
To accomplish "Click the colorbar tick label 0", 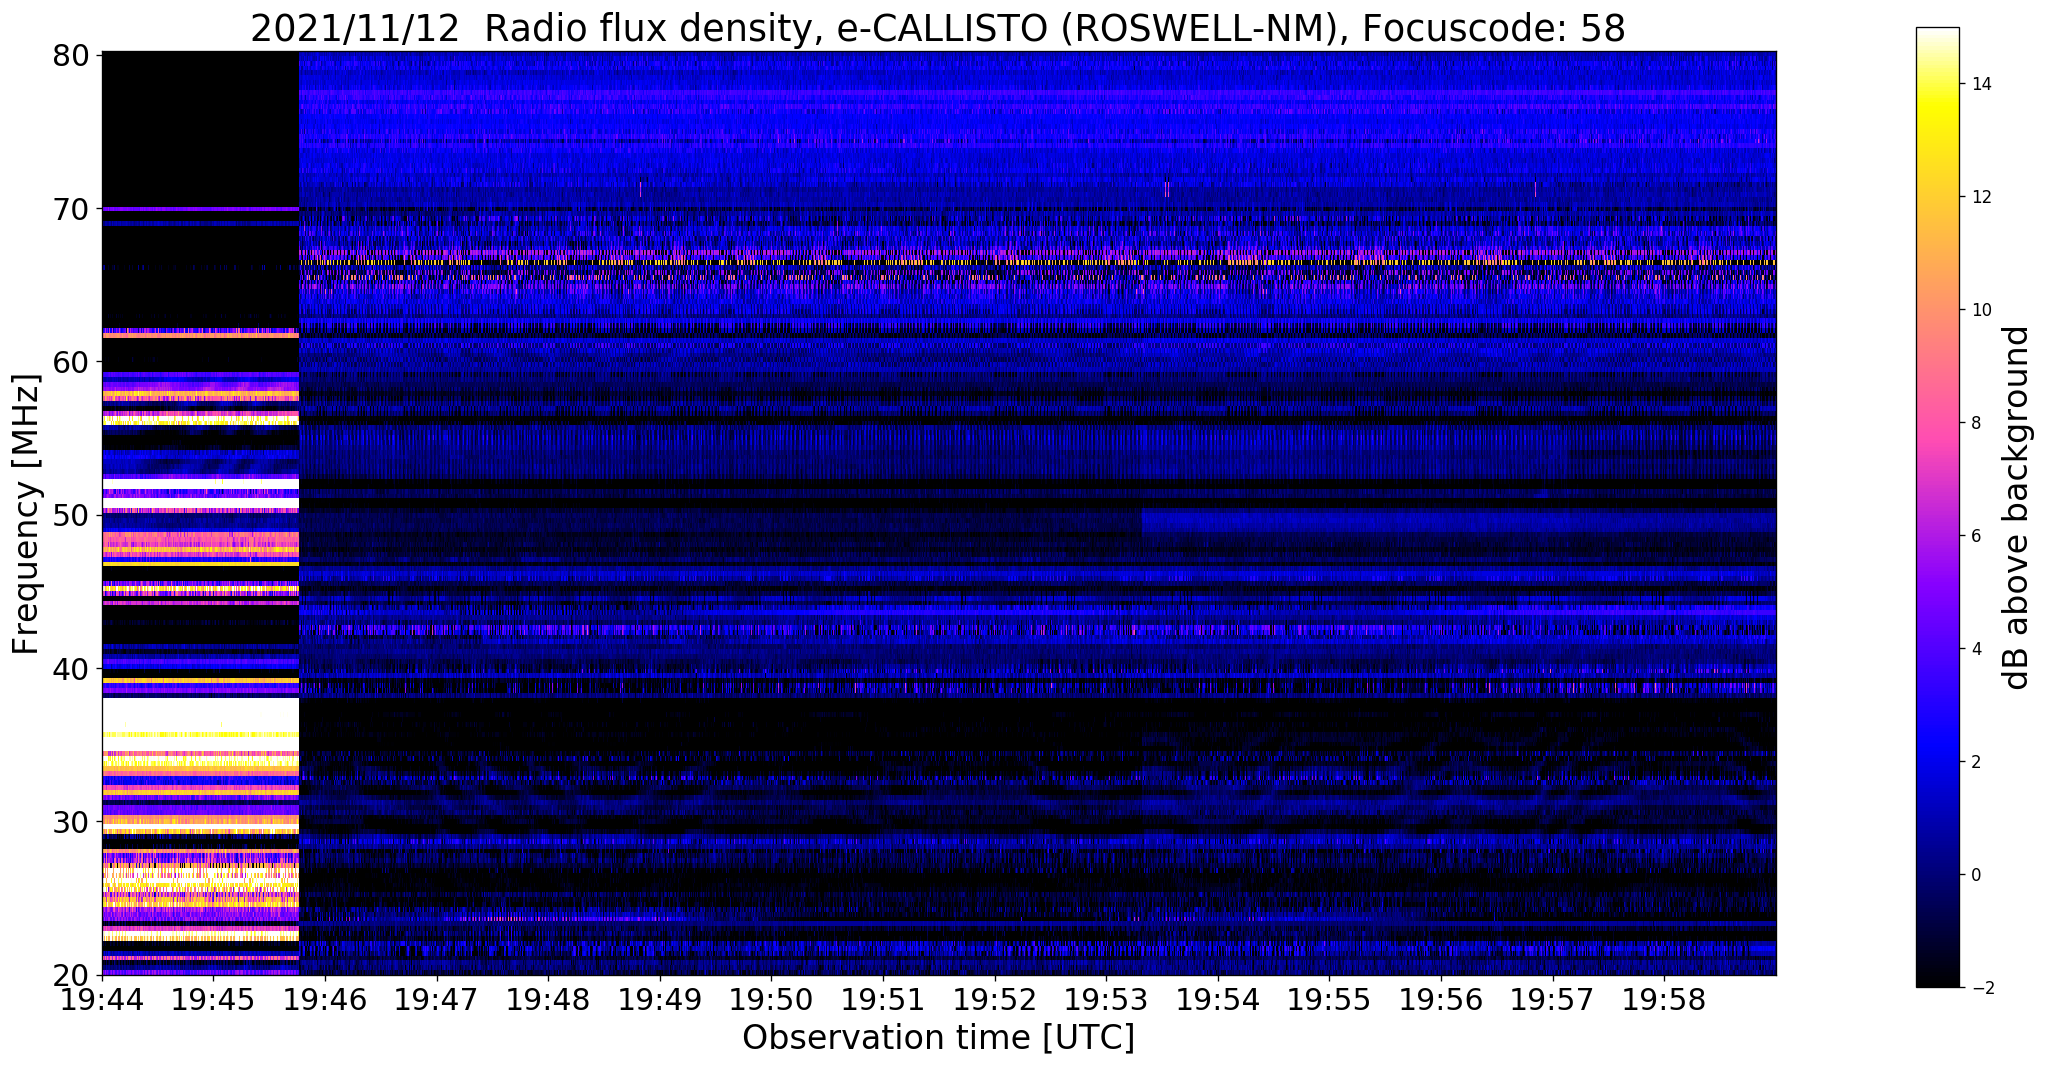I will [x=1975, y=875].
